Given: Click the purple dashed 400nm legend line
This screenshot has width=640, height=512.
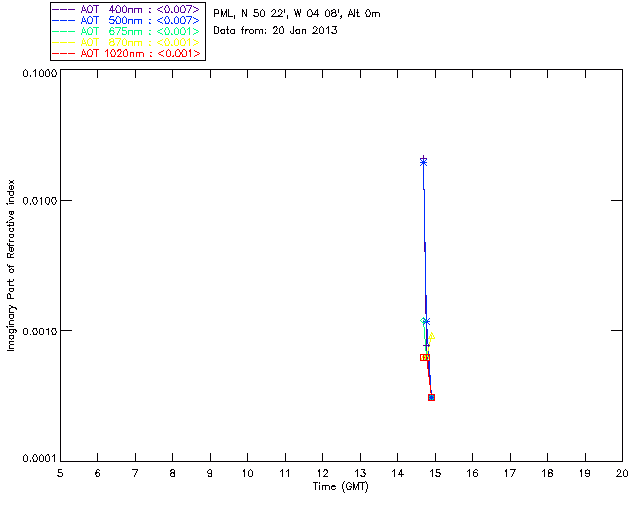Looking at the screenshot, I should pyautogui.click(x=64, y=9).
